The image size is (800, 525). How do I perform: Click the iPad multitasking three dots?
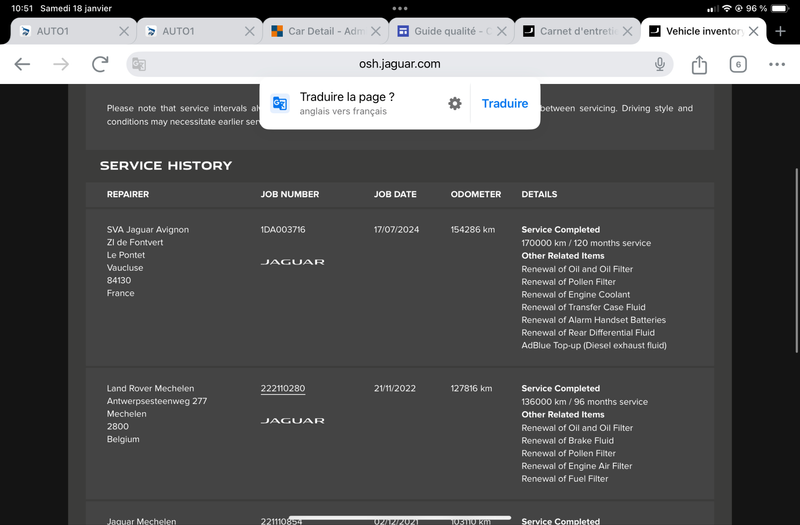[x=399, y=8]
